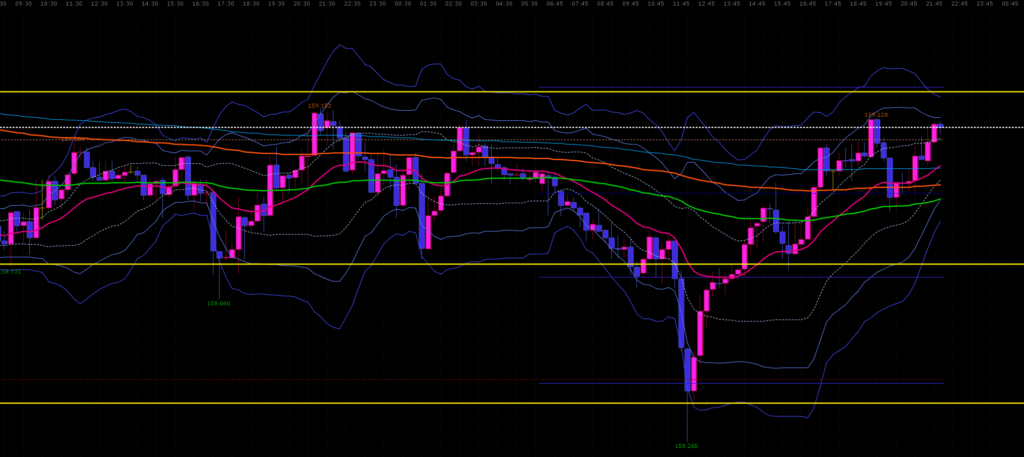Select the 21:30 time axis label
This screenshot has width=1024, height=457.
click(327, 4)
